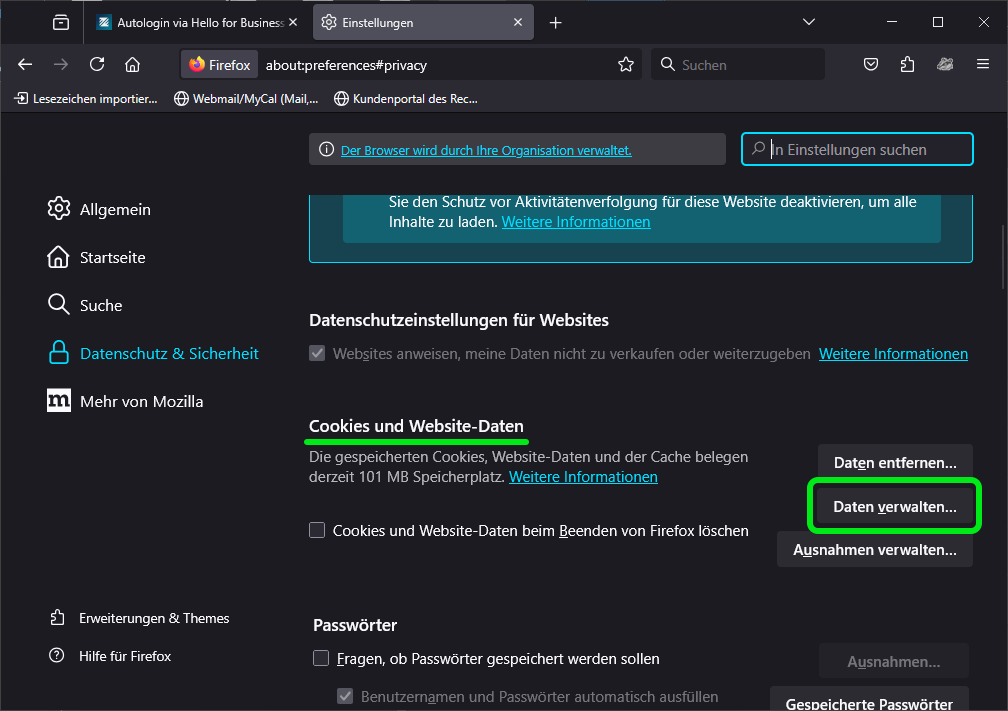Enable deleting cookies when Firefox closes

(x=317, y=531)
